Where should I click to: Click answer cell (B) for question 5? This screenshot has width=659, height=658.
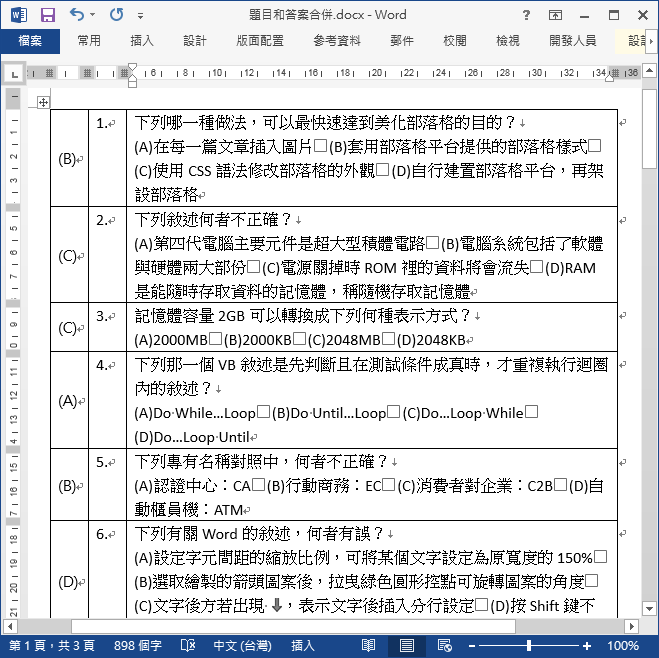70,485
